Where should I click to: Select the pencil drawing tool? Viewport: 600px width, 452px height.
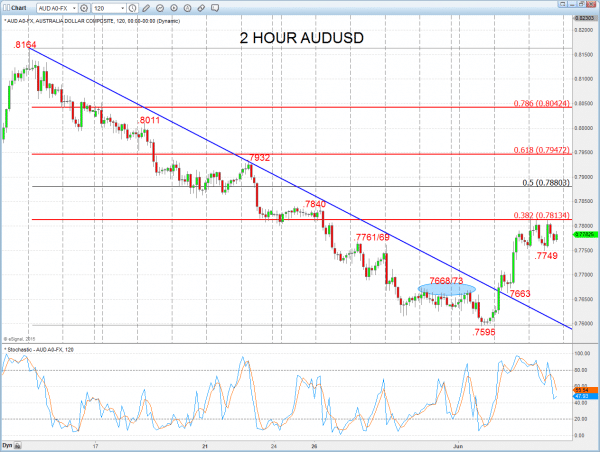[146, 8]
